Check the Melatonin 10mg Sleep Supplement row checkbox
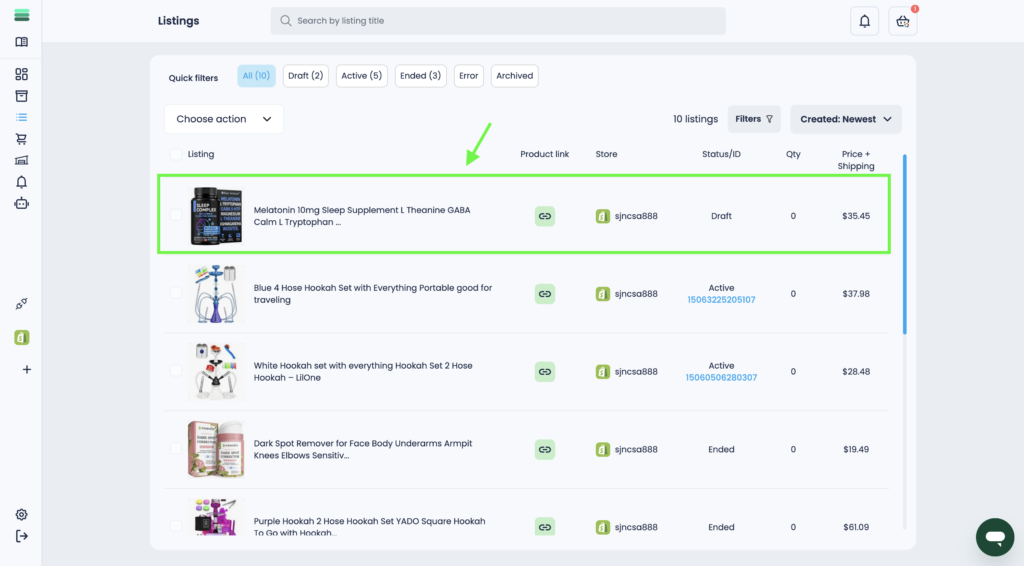 (176, 215)
